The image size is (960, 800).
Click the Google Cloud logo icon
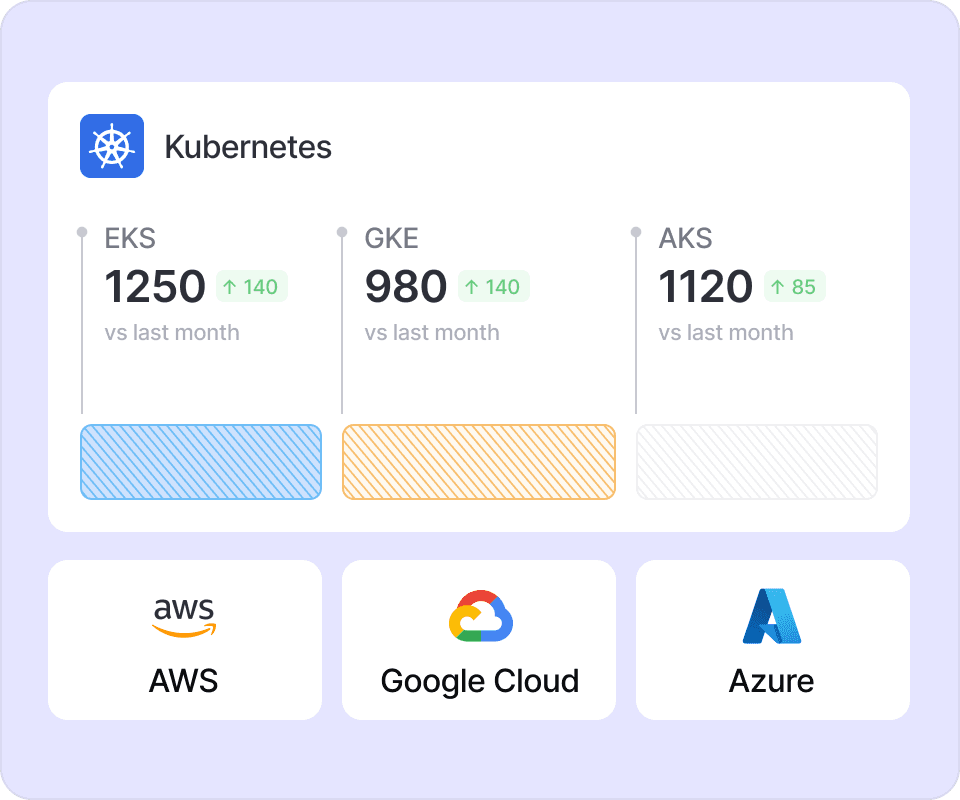tap(480, 616)
